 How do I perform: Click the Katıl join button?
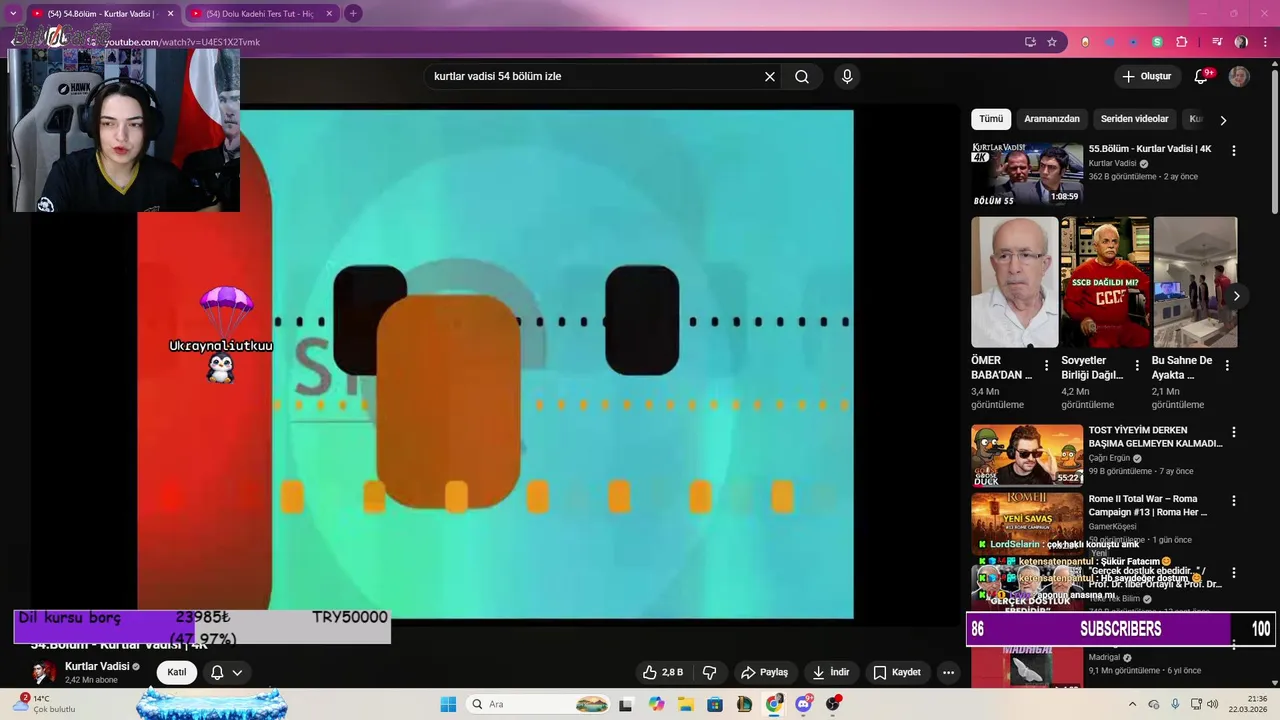click(177, 672)
